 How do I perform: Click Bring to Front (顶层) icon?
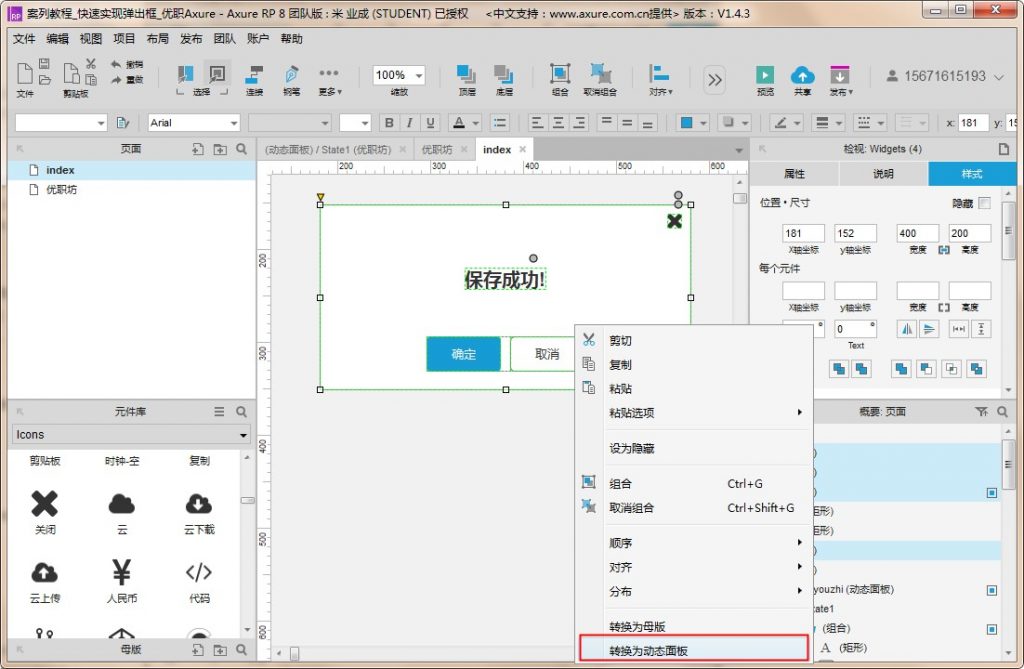click(x=466, y=75)
